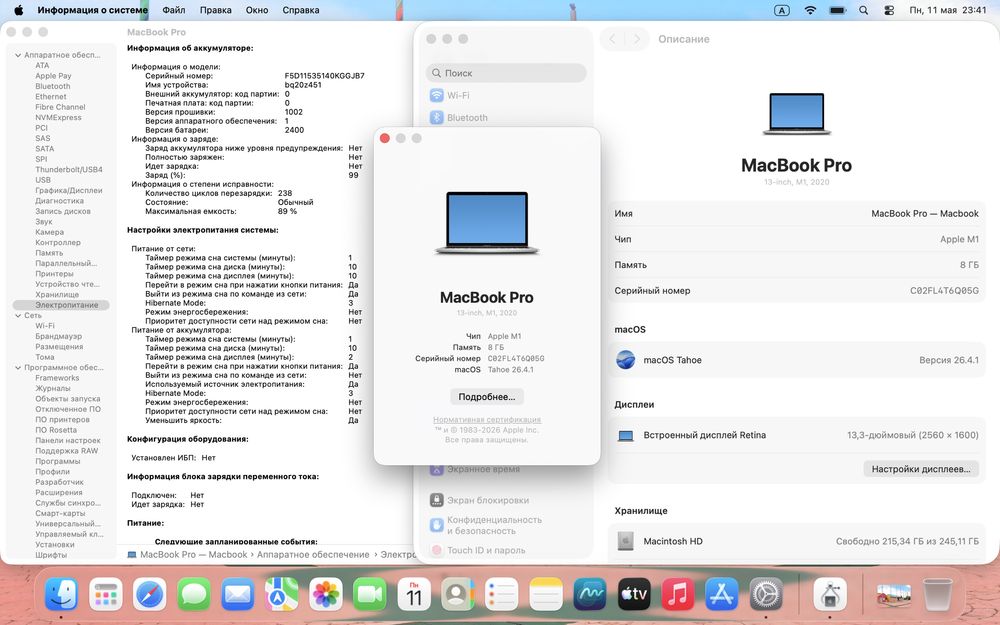Click the Поиск field in Settings
Image resolution: width=1000 pixels, height=625 pixels.
click(x=506, y=73)
